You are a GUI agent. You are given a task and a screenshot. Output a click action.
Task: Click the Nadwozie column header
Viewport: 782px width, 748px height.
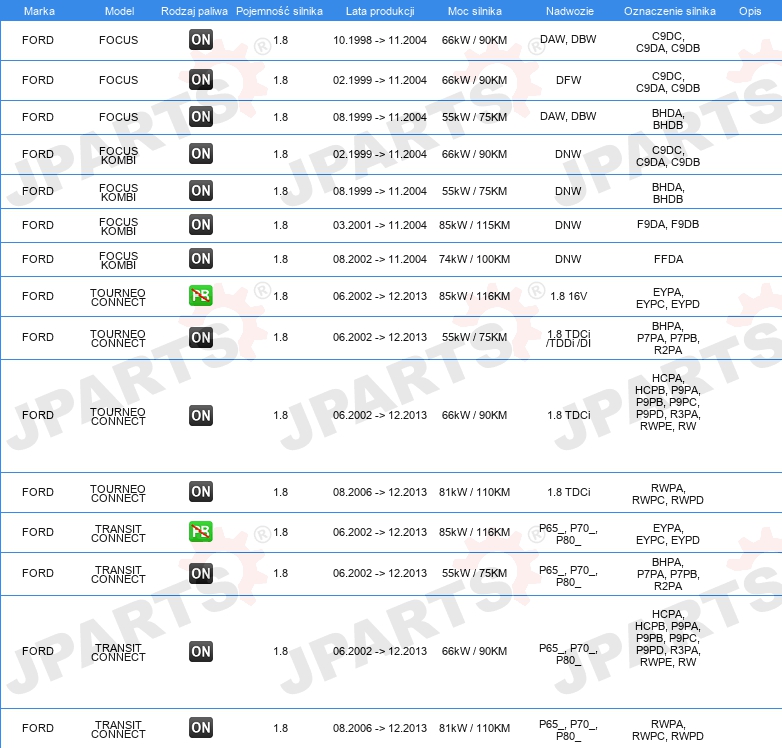(x=570, y=11)
